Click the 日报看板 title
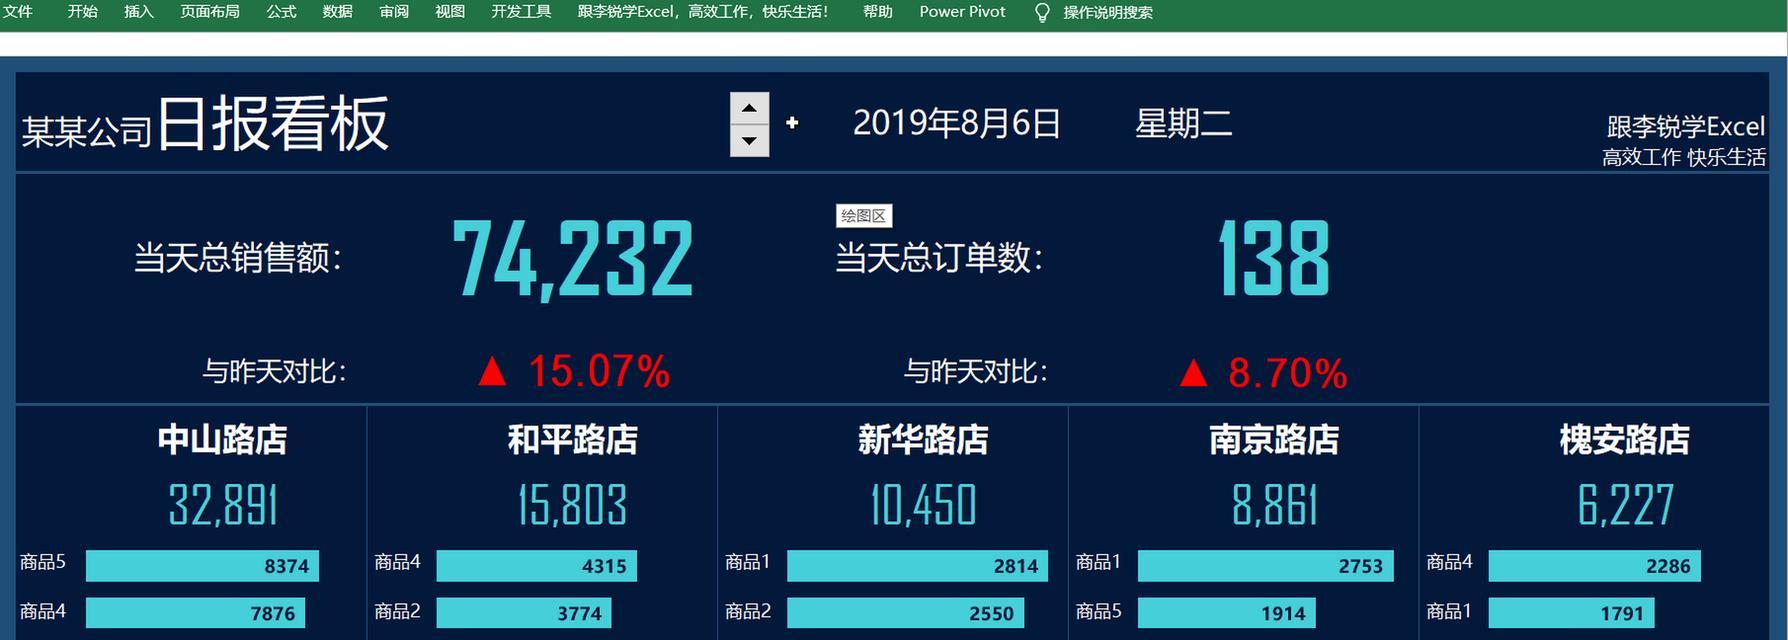Screen dimensions: 1788x640 click(x=273, y=124)
